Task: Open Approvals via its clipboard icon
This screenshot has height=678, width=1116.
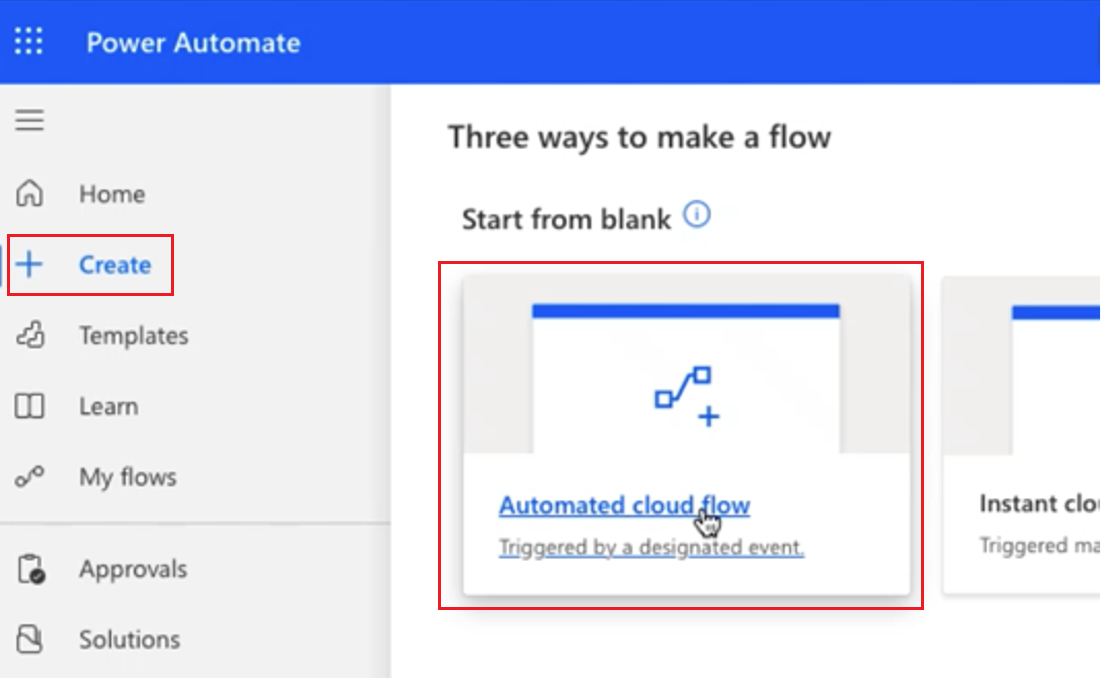Action: pyautogui.click(x=30, y=568)
